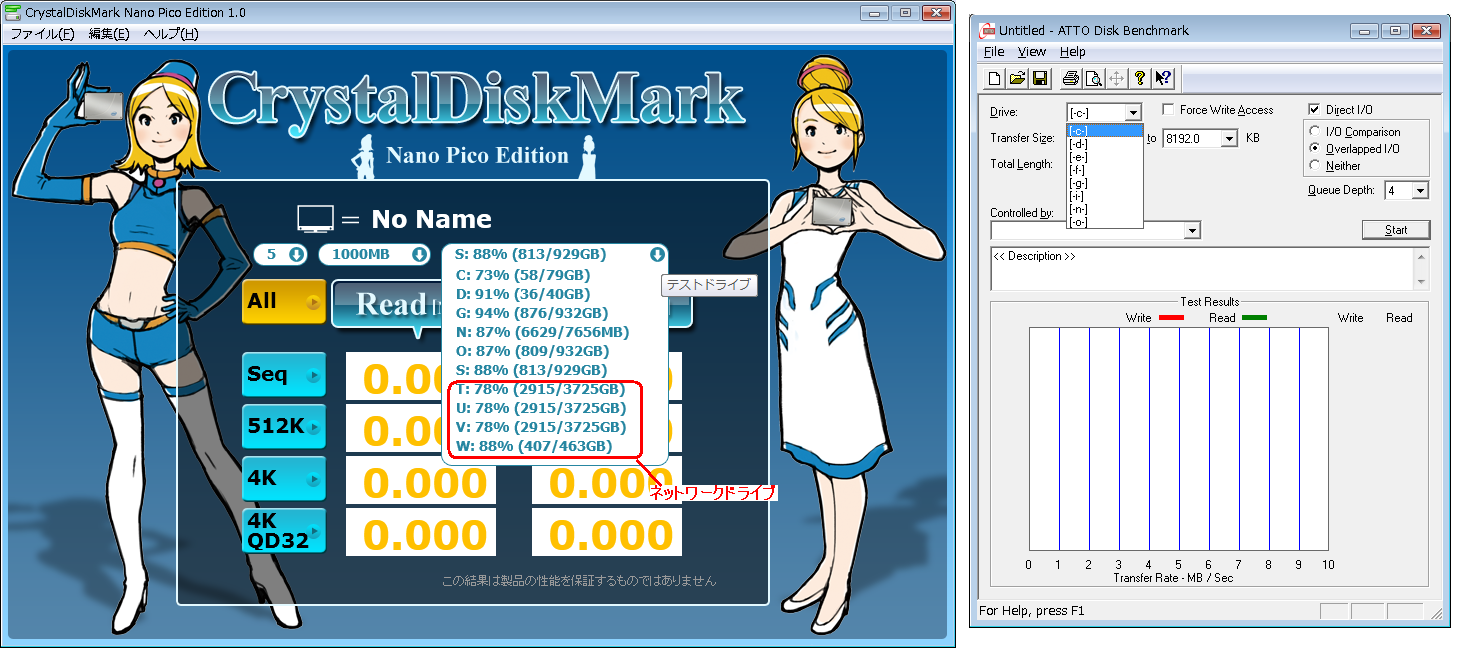Open the 8192.0 transfer size dropdown
Screen dimensions: 1464x648
1230,138
